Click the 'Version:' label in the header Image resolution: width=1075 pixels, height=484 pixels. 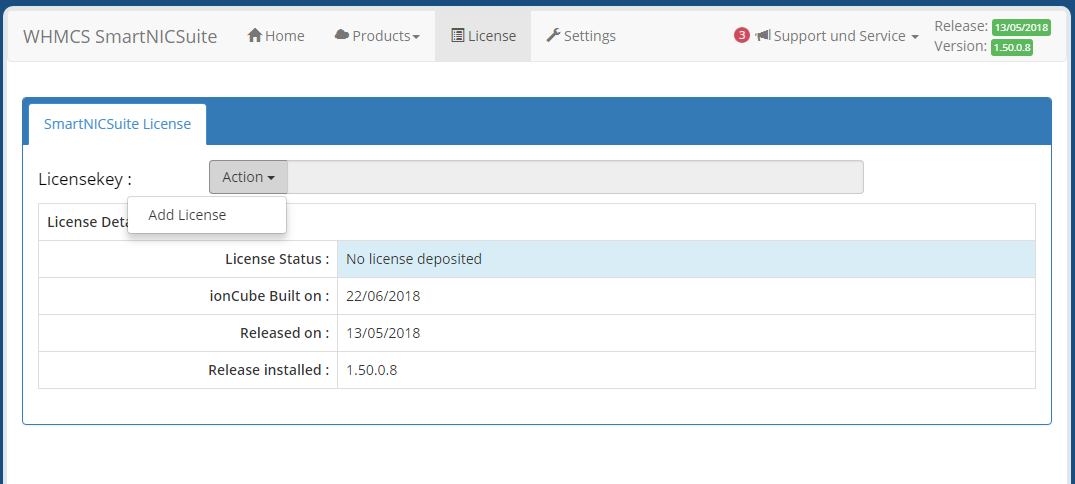pyautogui.click(x=961, y=47)
